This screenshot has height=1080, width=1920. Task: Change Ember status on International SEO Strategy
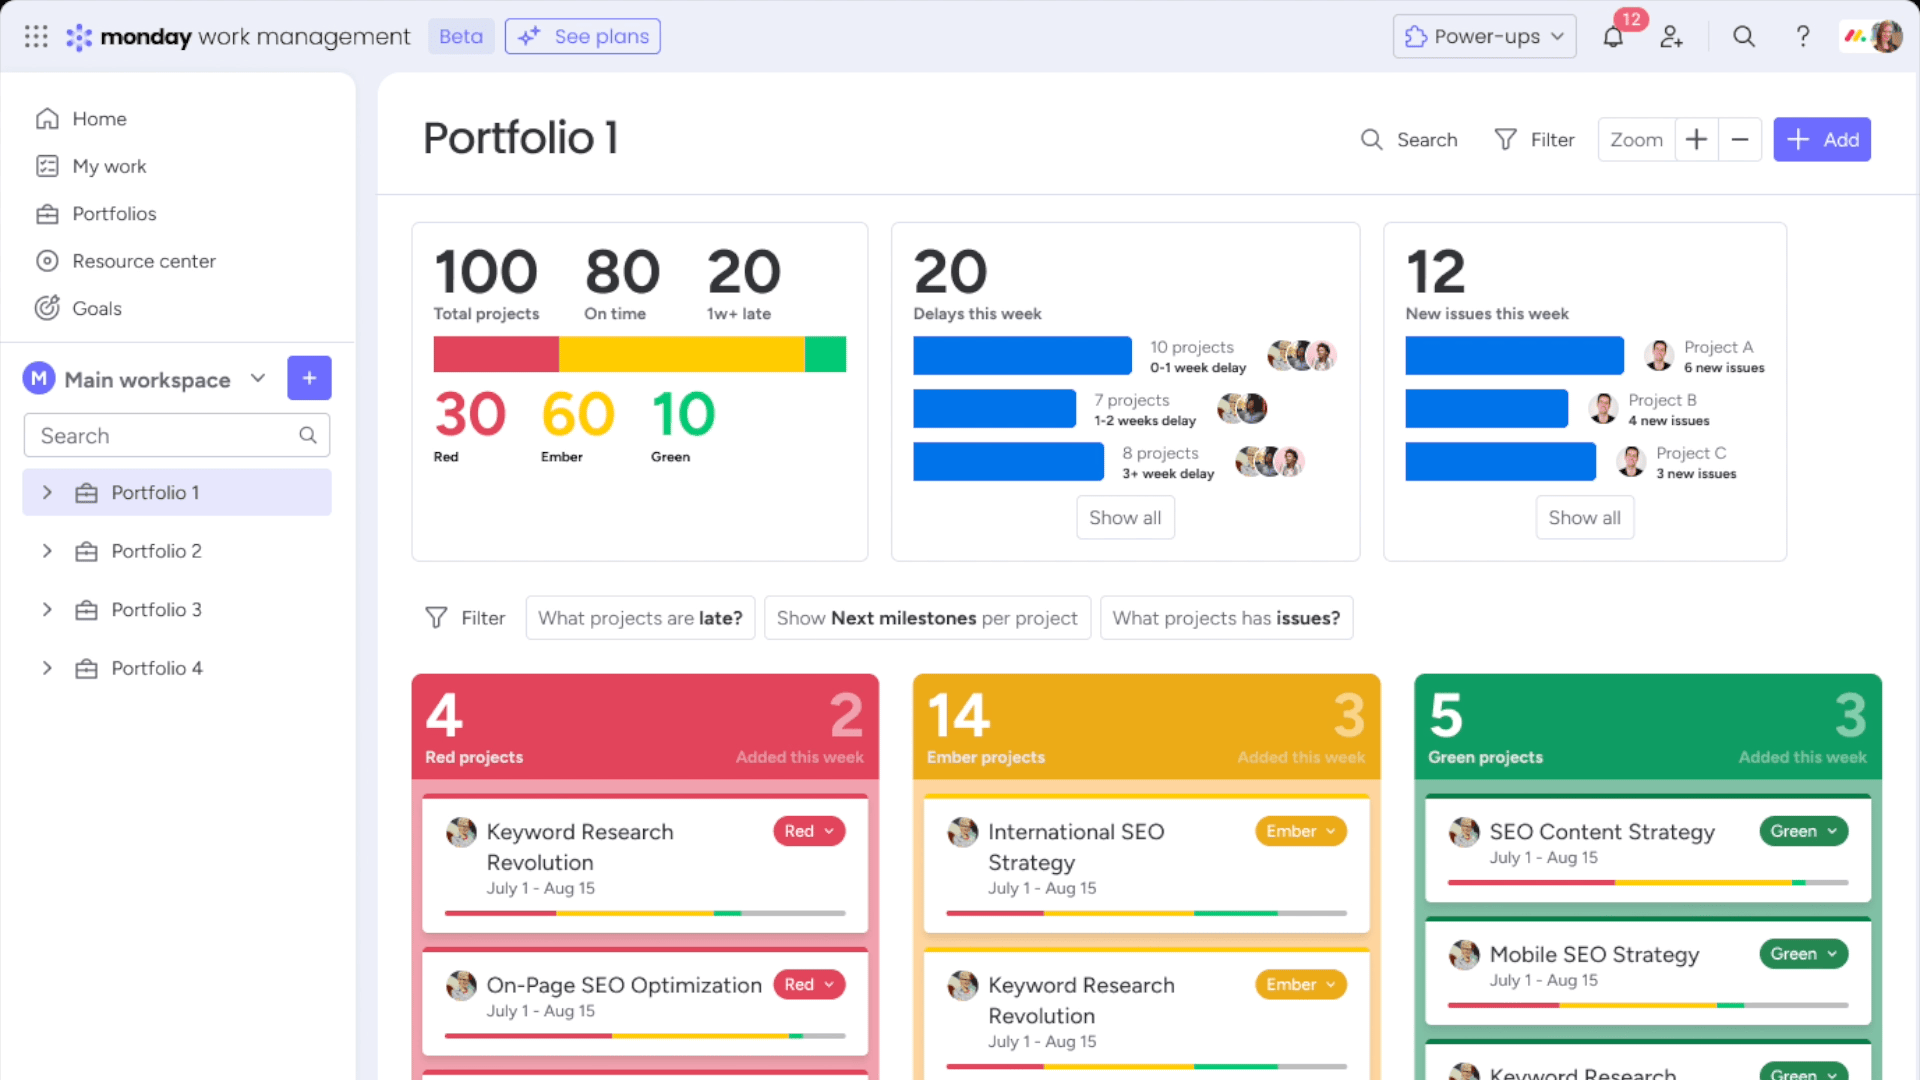[x=1300, y=831]
